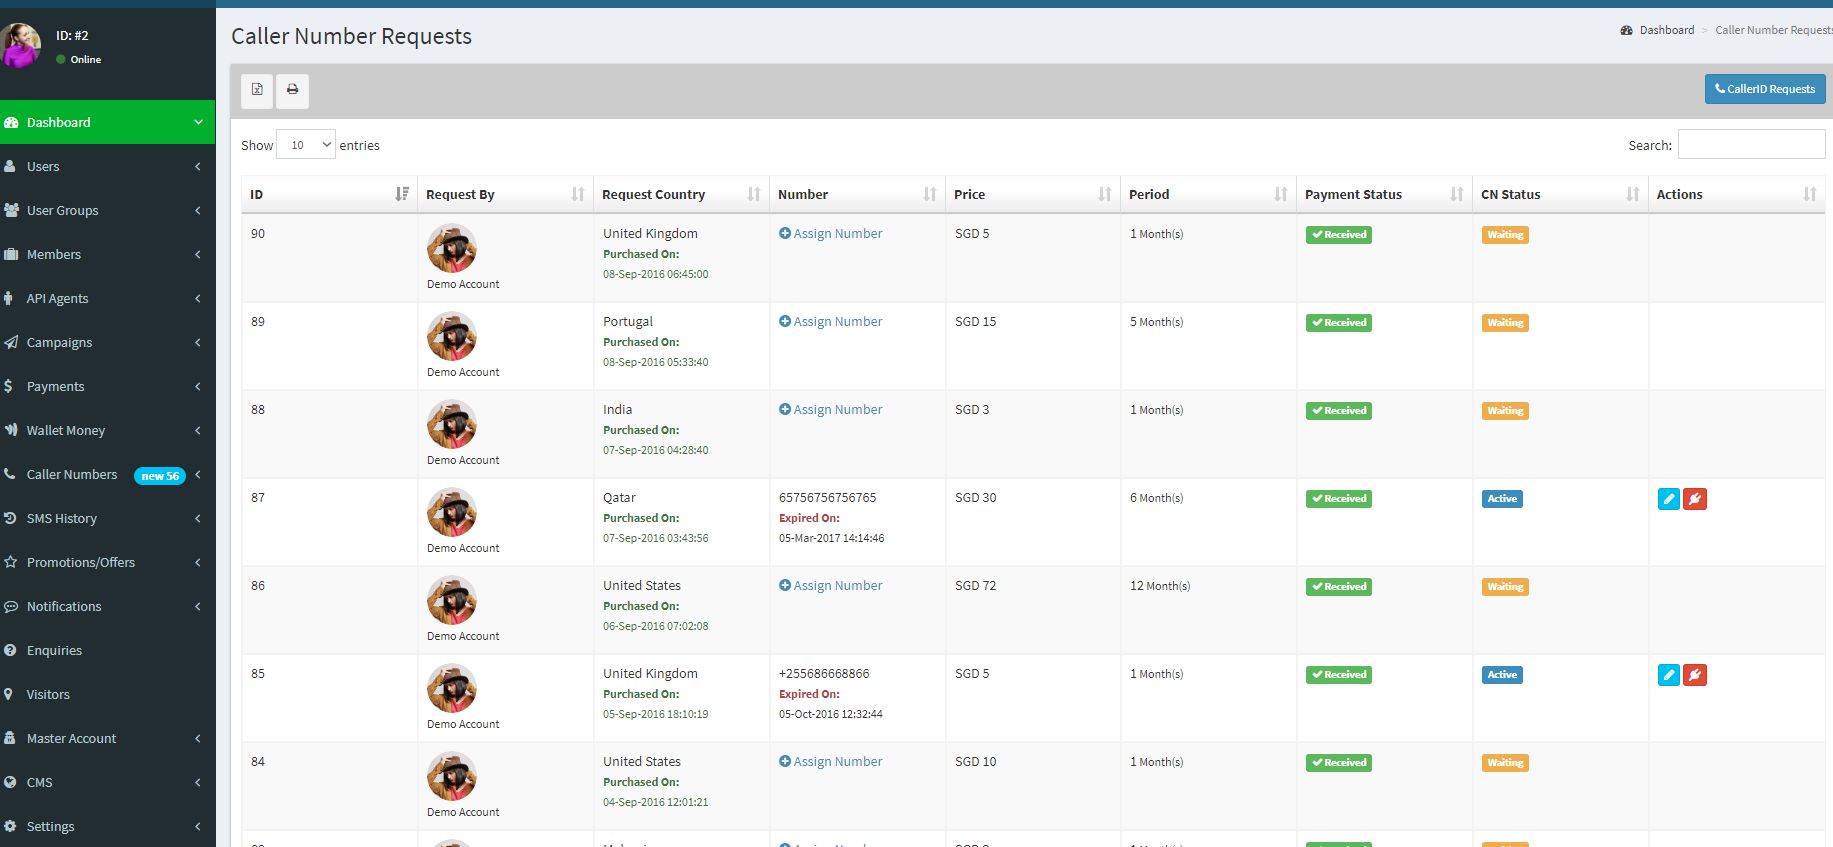Click the red plug icon for request 87
The height and width of the screenshot is (847, 1833).
tap(1694, 499)
